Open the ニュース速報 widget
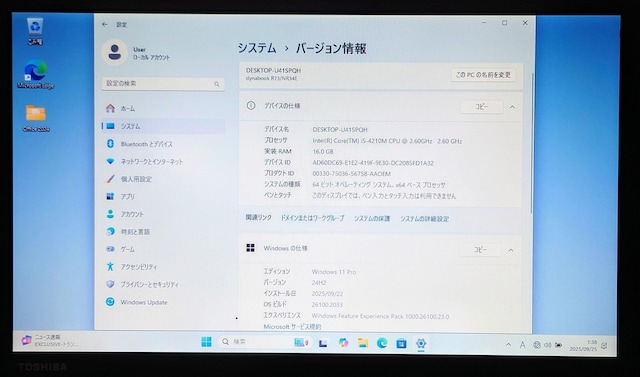The height and width of the screenshot is (377, 640). tap(49, 340)
